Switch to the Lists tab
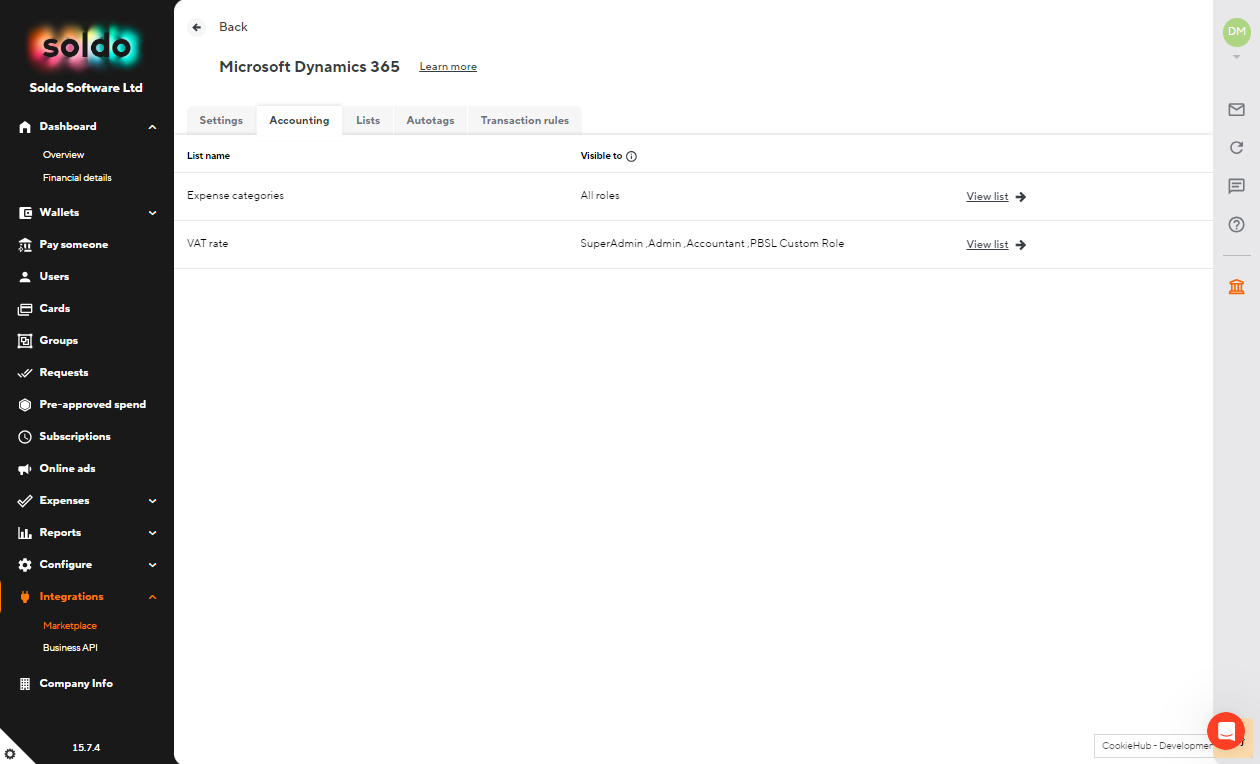 pyautogui.click(x=368, y=120)
